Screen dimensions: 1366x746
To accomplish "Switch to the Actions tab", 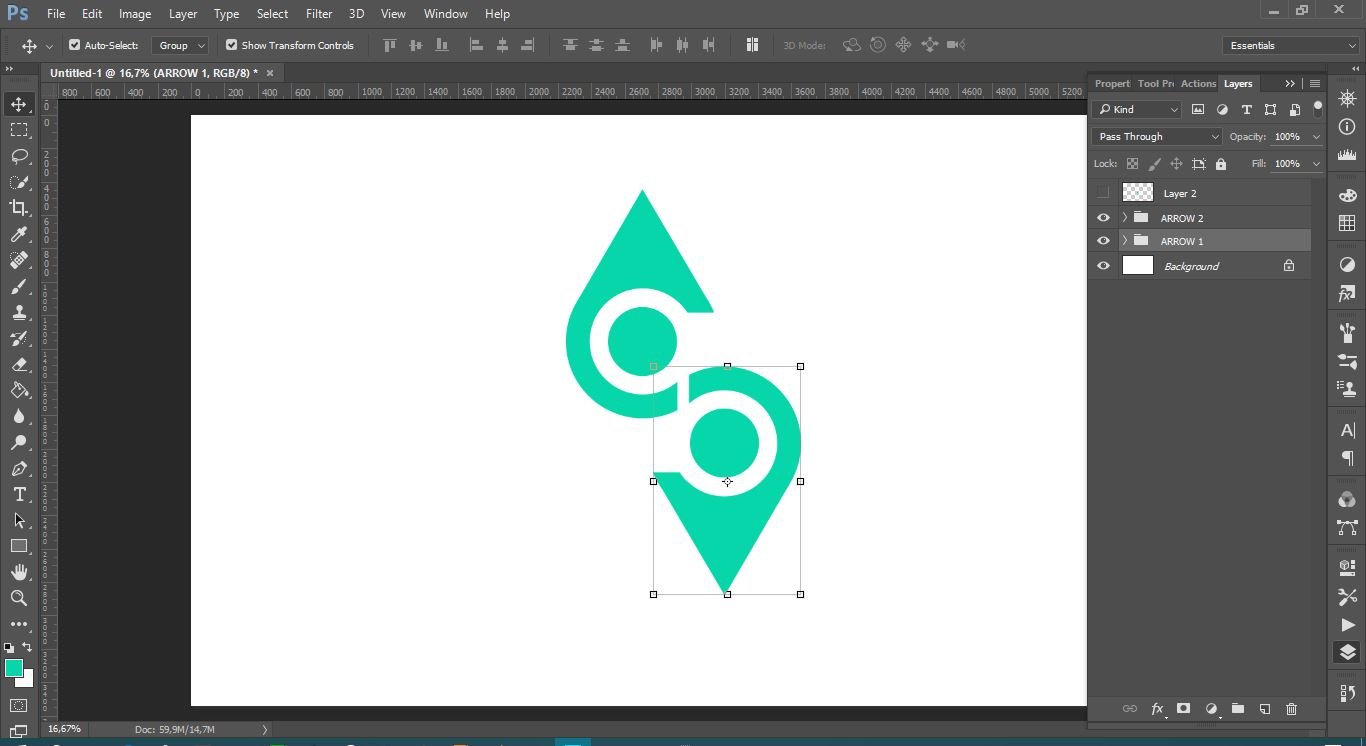I will coord(1198,84).
